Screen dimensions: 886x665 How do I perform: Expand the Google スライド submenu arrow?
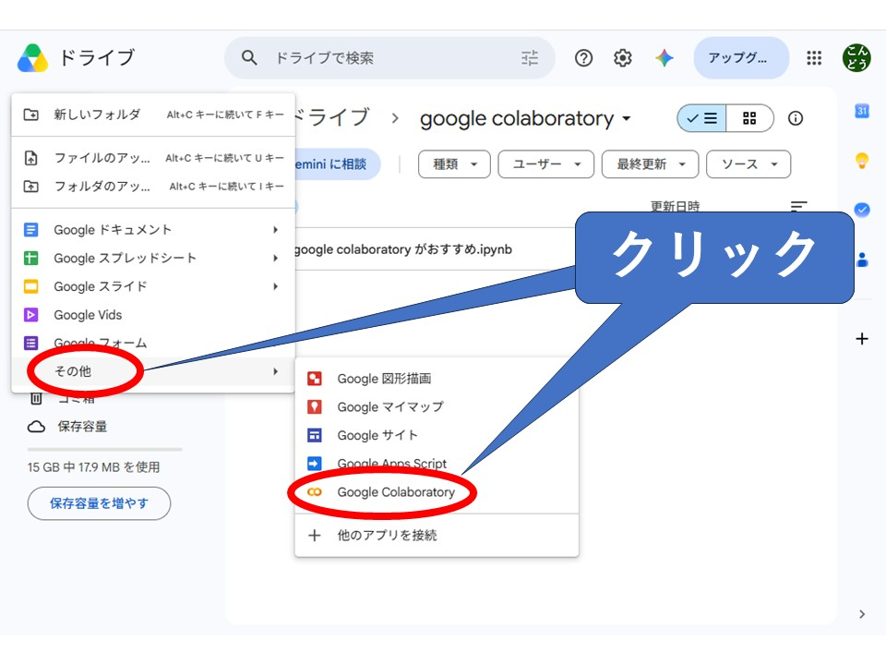[x=275, y=286]
